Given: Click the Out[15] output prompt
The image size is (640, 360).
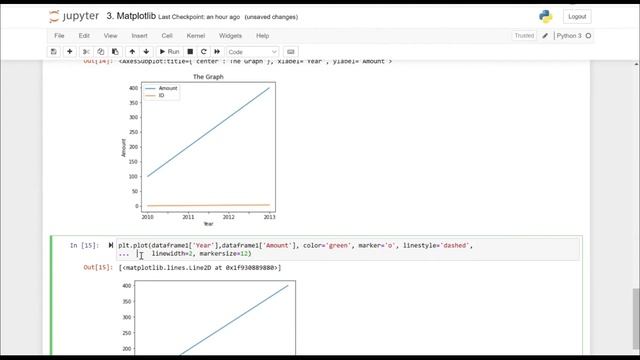Looking at the screenshot, I should point(98,268).
